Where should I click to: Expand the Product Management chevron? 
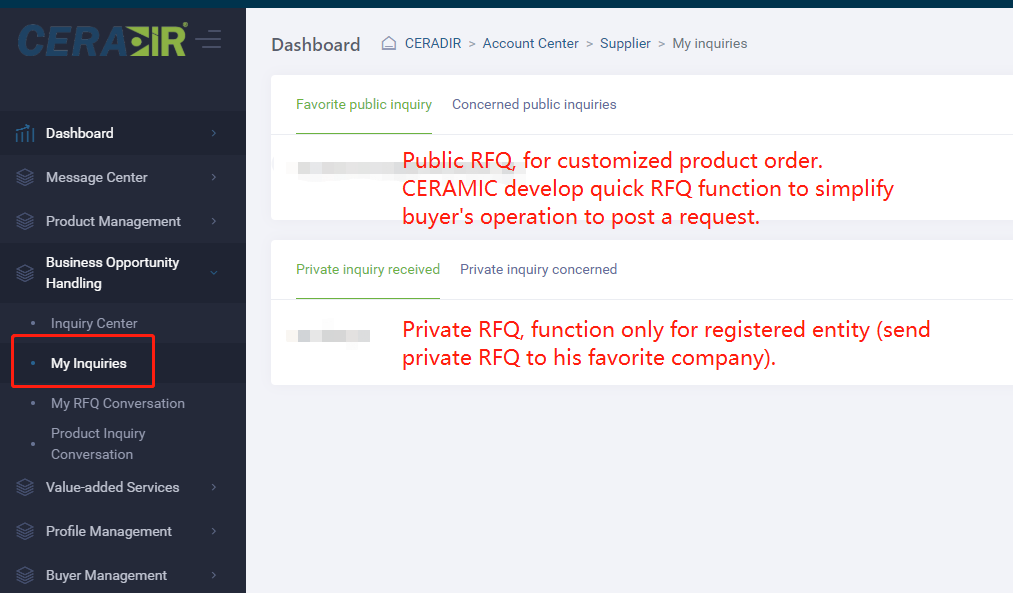click(214, 221)
